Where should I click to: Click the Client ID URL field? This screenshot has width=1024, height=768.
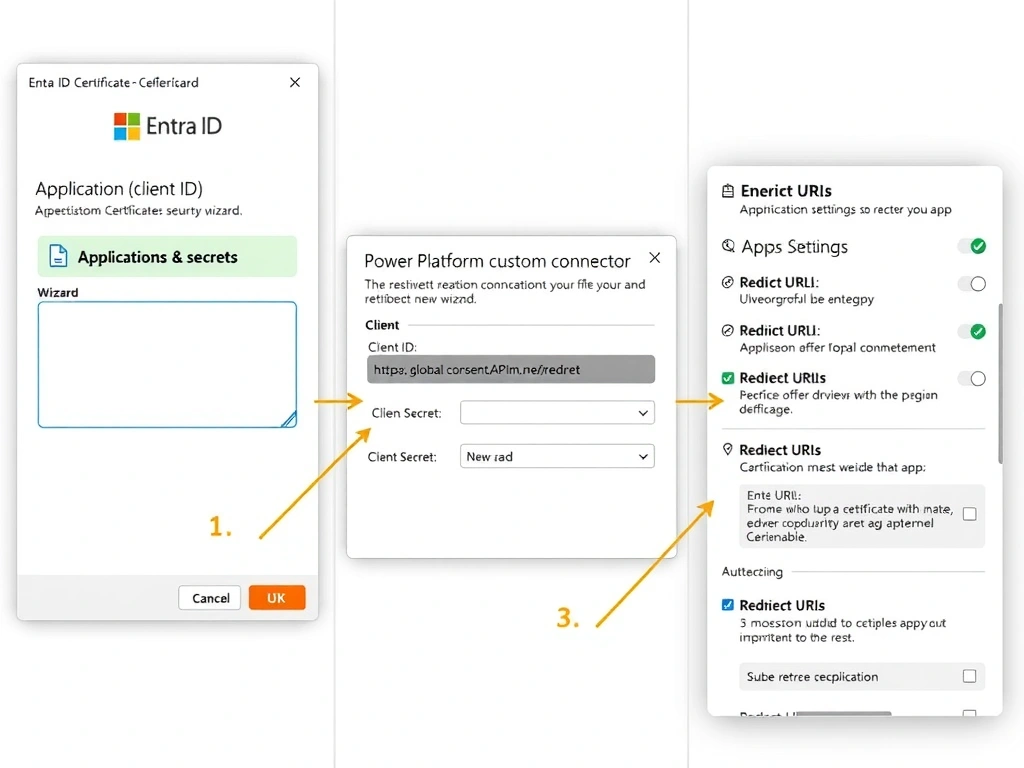coord(511,369)
